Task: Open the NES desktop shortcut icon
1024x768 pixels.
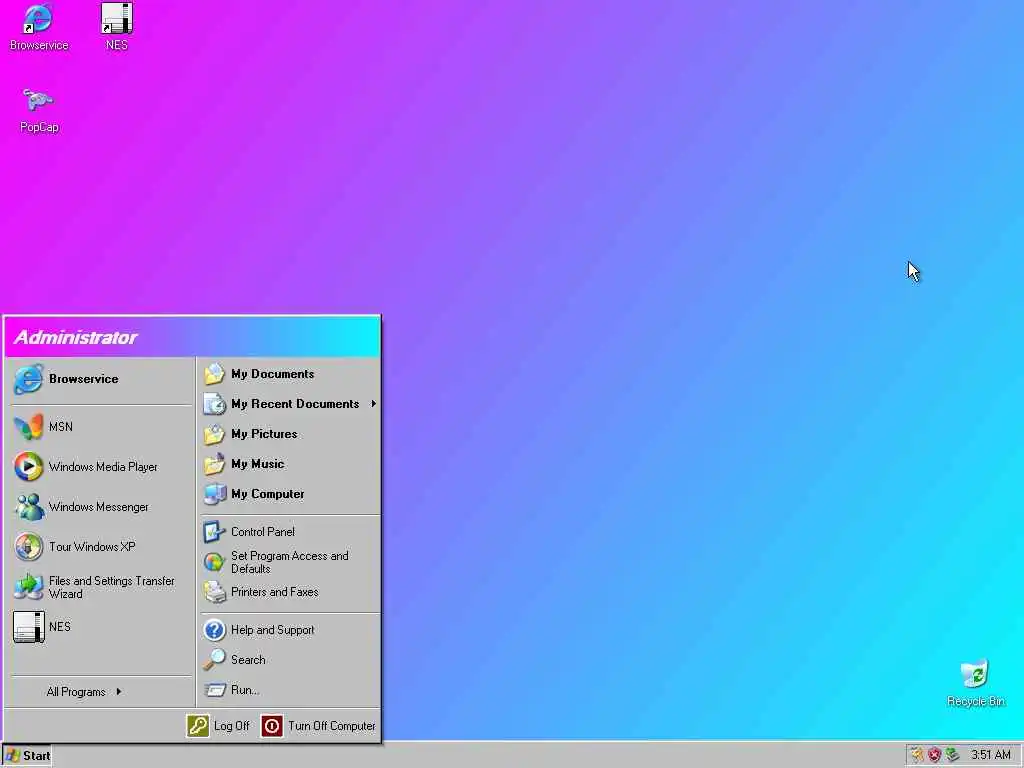Action: pos(117,18)
